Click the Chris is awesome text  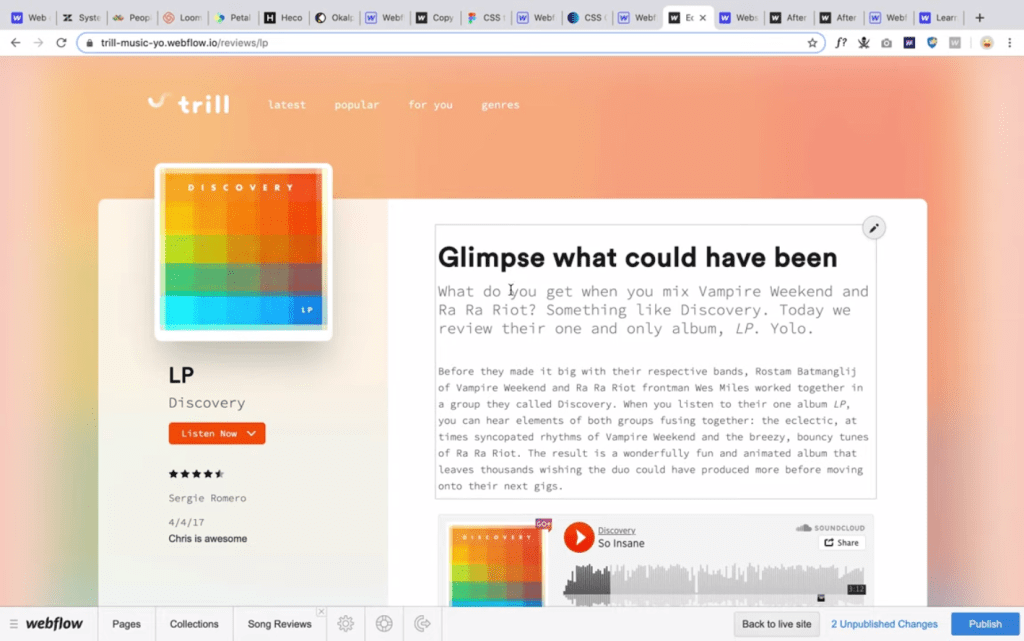pos(208,539)
